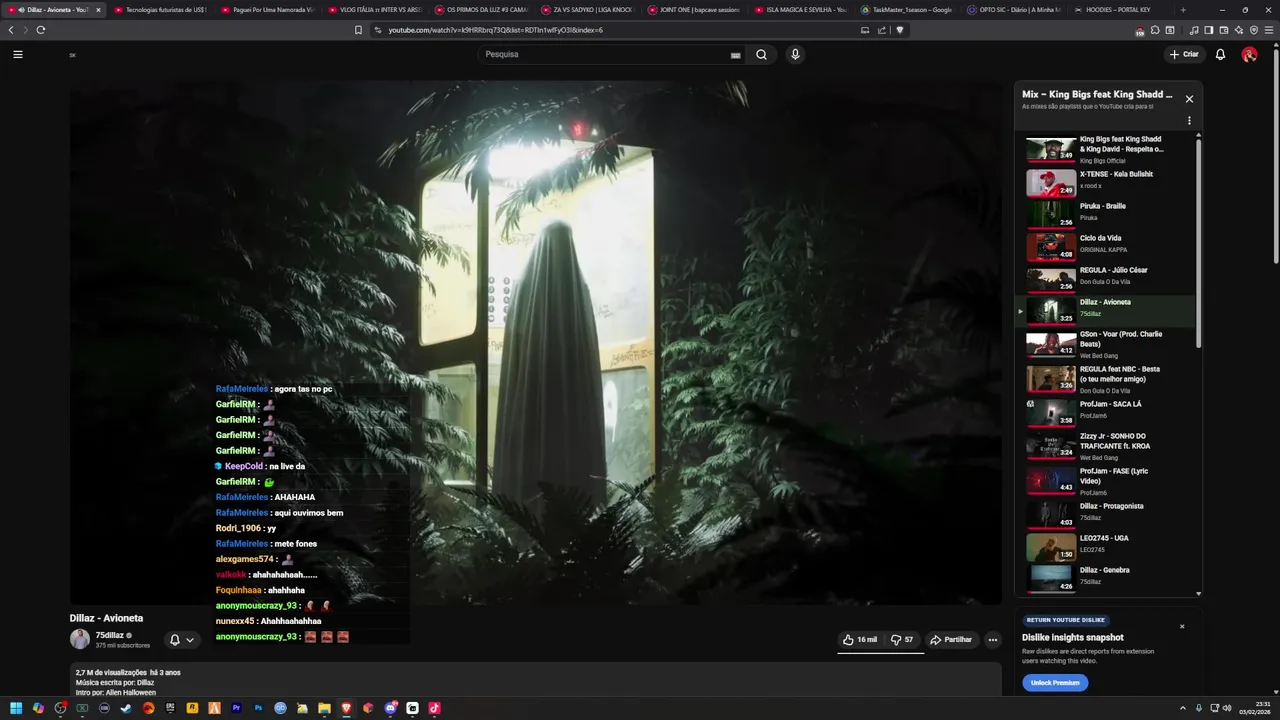1280x720 pixels.
Task: Play X-TENSE - Kela Bullshit from the mix
Action: 1110,182
